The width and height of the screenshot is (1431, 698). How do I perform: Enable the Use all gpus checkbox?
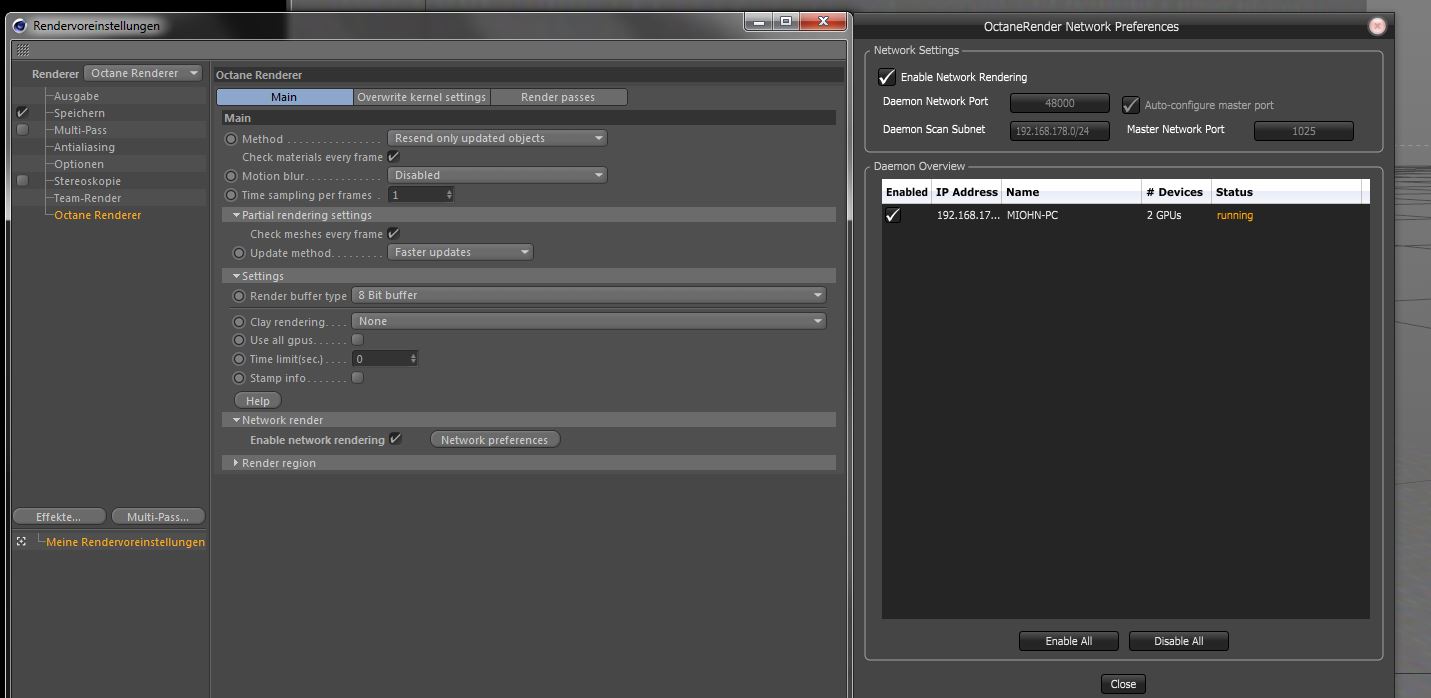click(357, 340)
